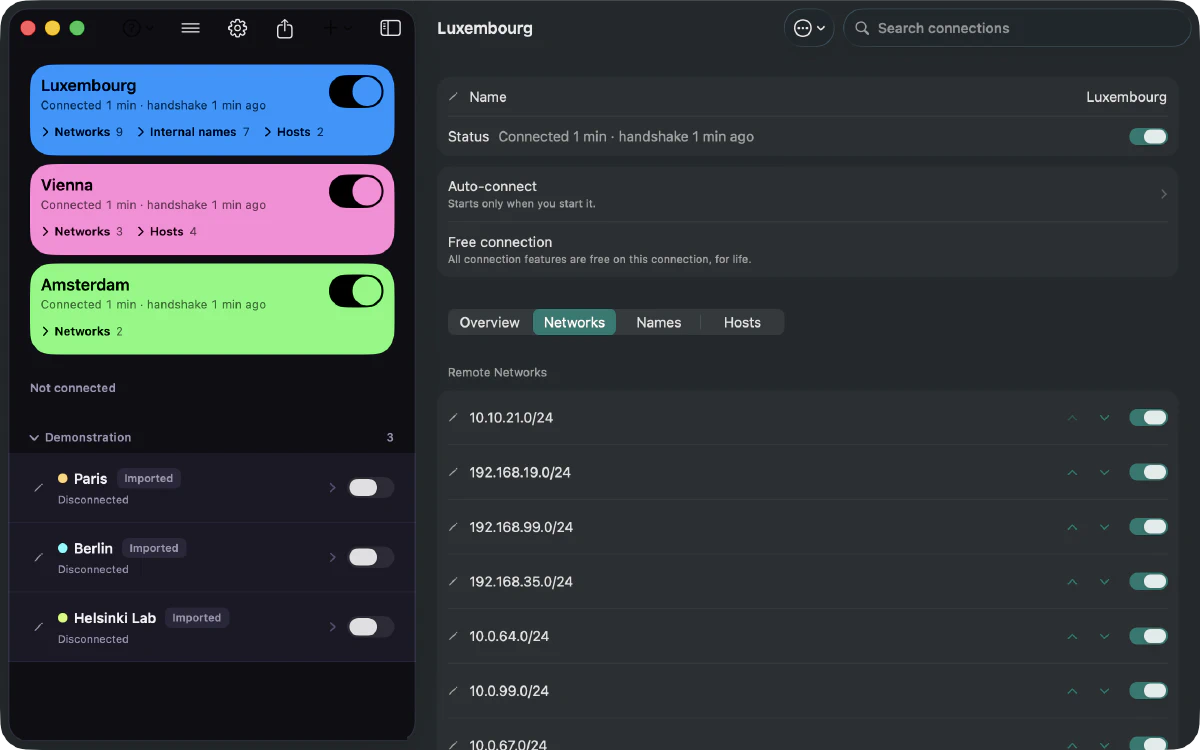This screenshot has width=1200, height=750.
Task: Click the share/export icon in toolbar
Action: coord(285,28)
